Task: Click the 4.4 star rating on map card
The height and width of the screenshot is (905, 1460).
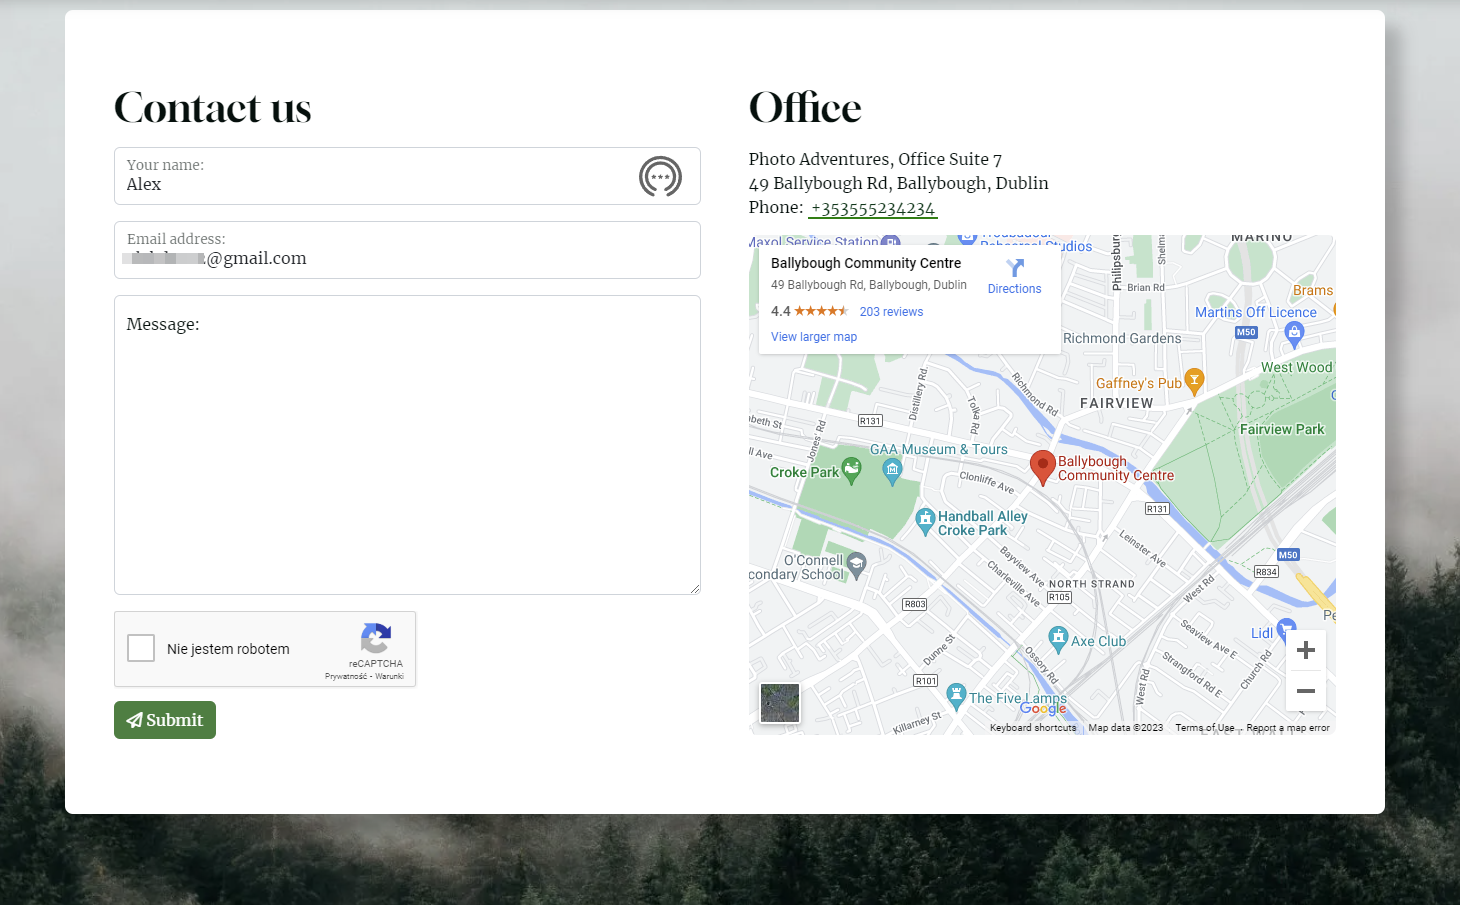Action: click(820, 311)
